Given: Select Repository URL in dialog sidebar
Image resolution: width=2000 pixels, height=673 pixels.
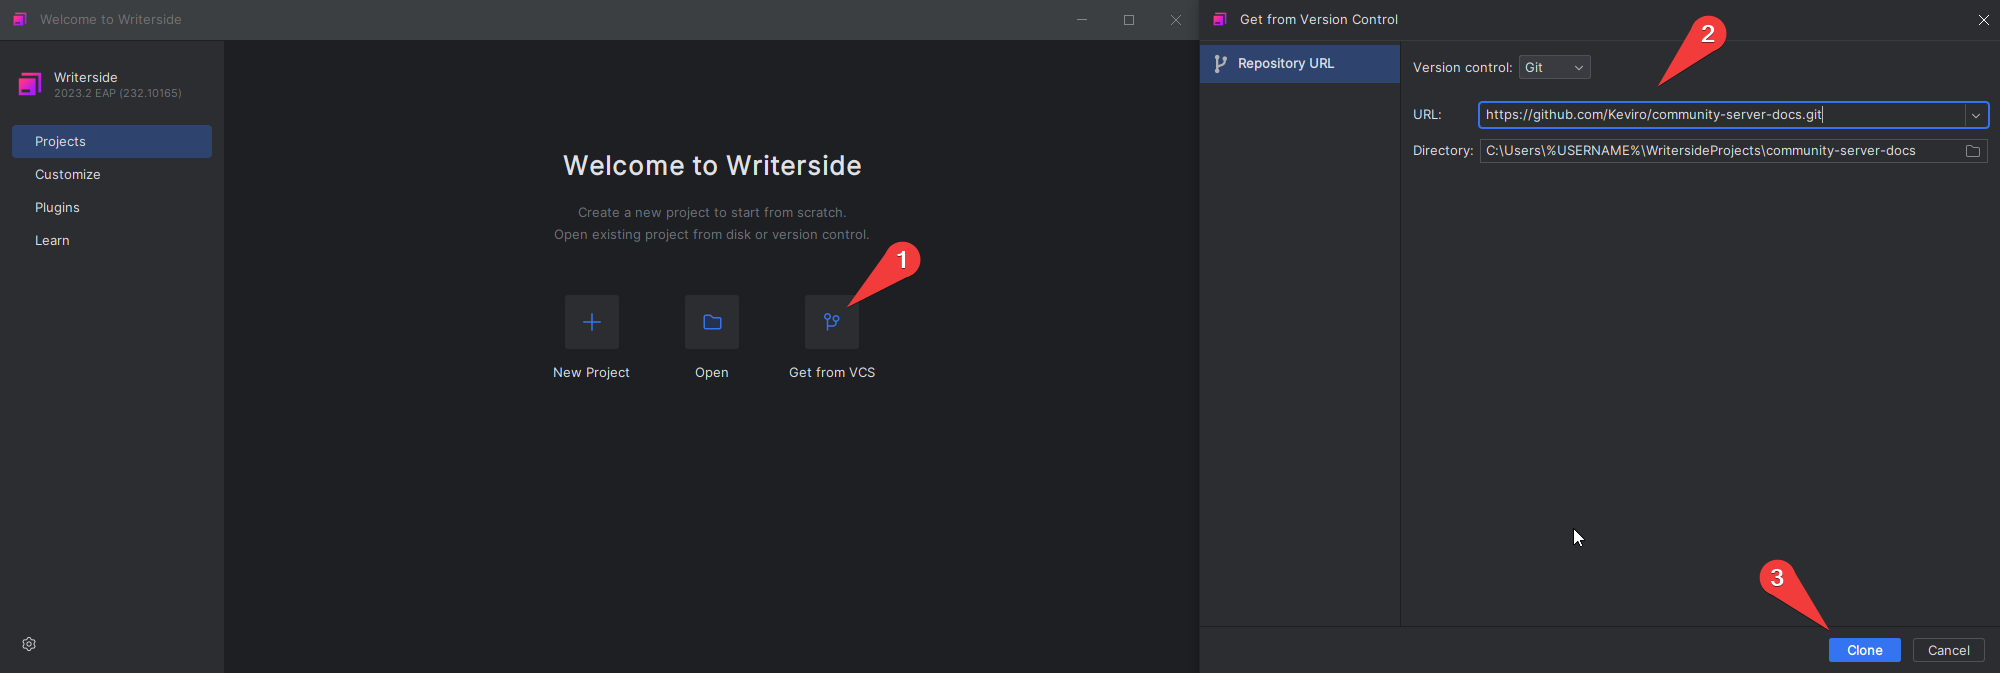Looking at the screenshot, I should point(1300,63).
